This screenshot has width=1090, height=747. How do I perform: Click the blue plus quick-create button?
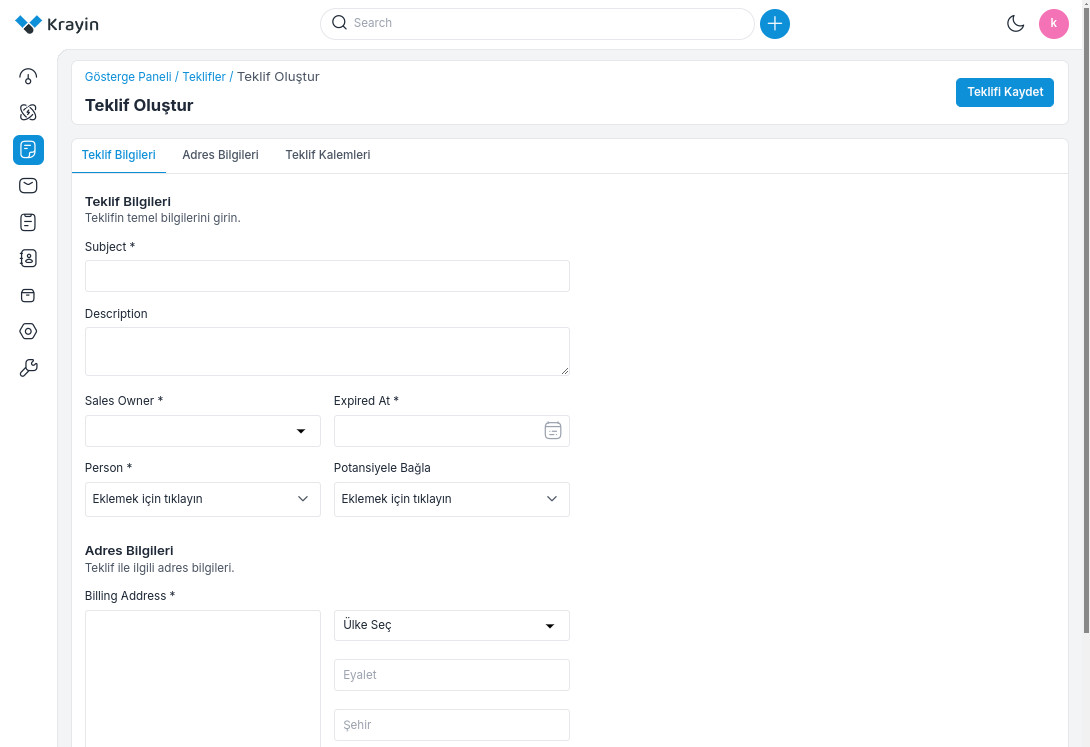pyautogui.click(x=775, y=23)
